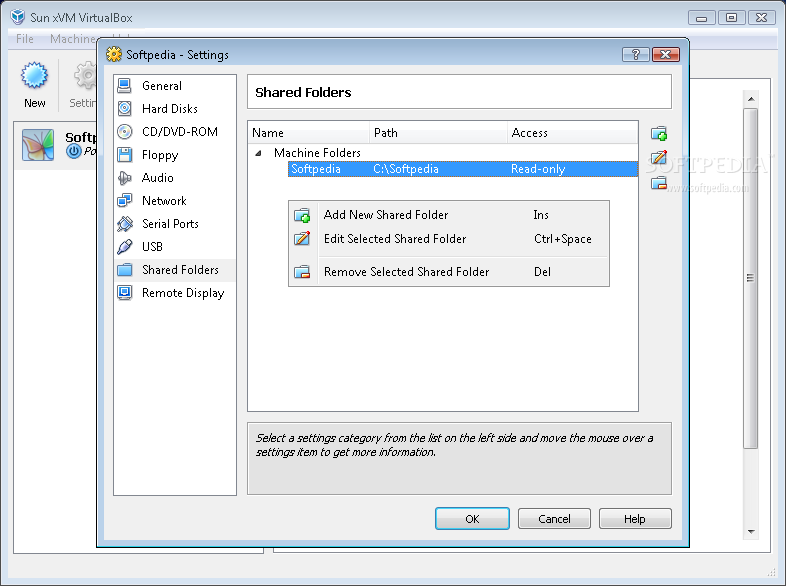Choose Add New Shared Folder from context menu
This screenshot has width=786, height=586.
point(449,215)
